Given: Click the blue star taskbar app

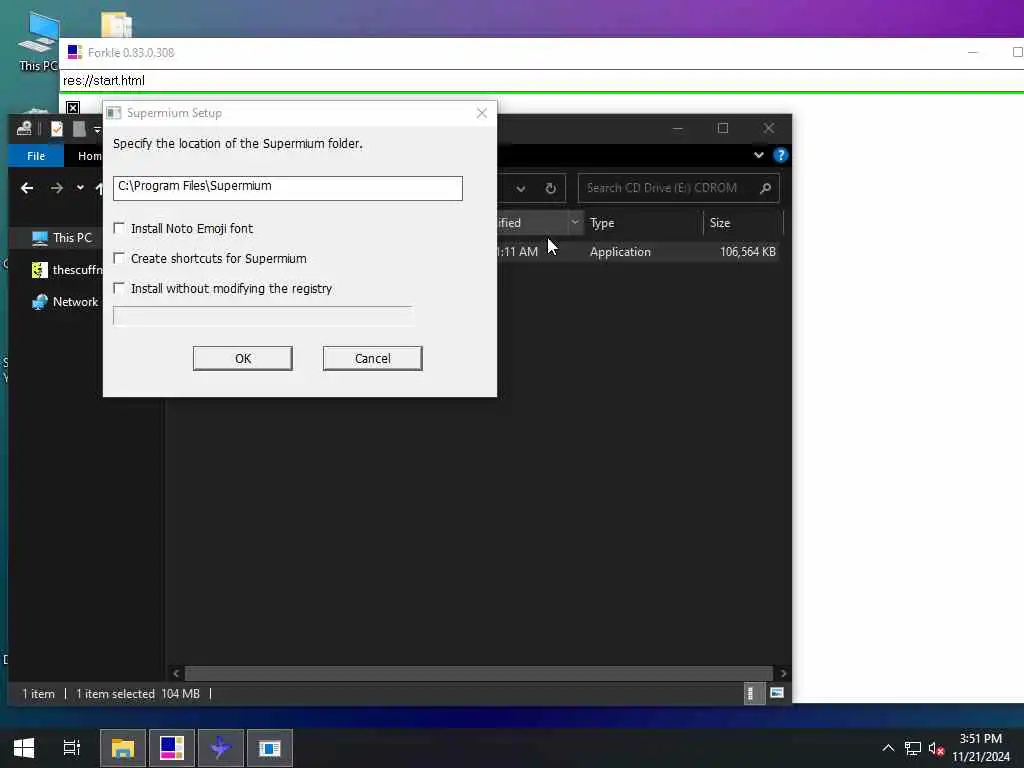Looking at the screenshot, I should coord(221,748).
